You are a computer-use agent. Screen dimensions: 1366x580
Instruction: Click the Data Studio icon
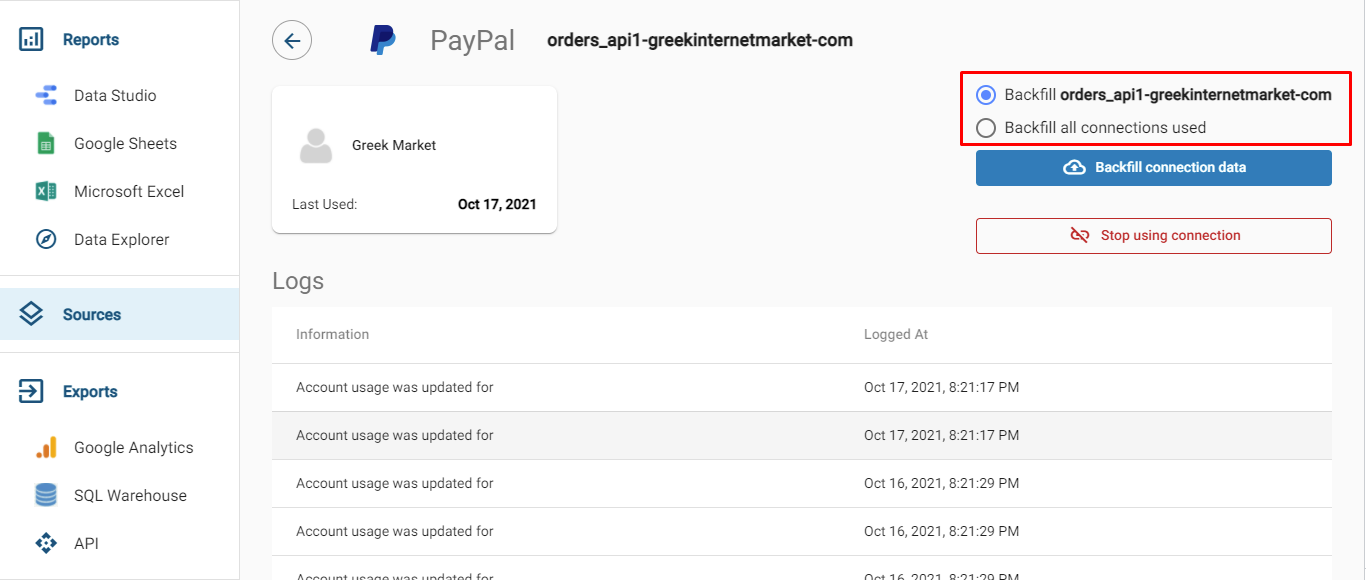click(x=46, y=96)
